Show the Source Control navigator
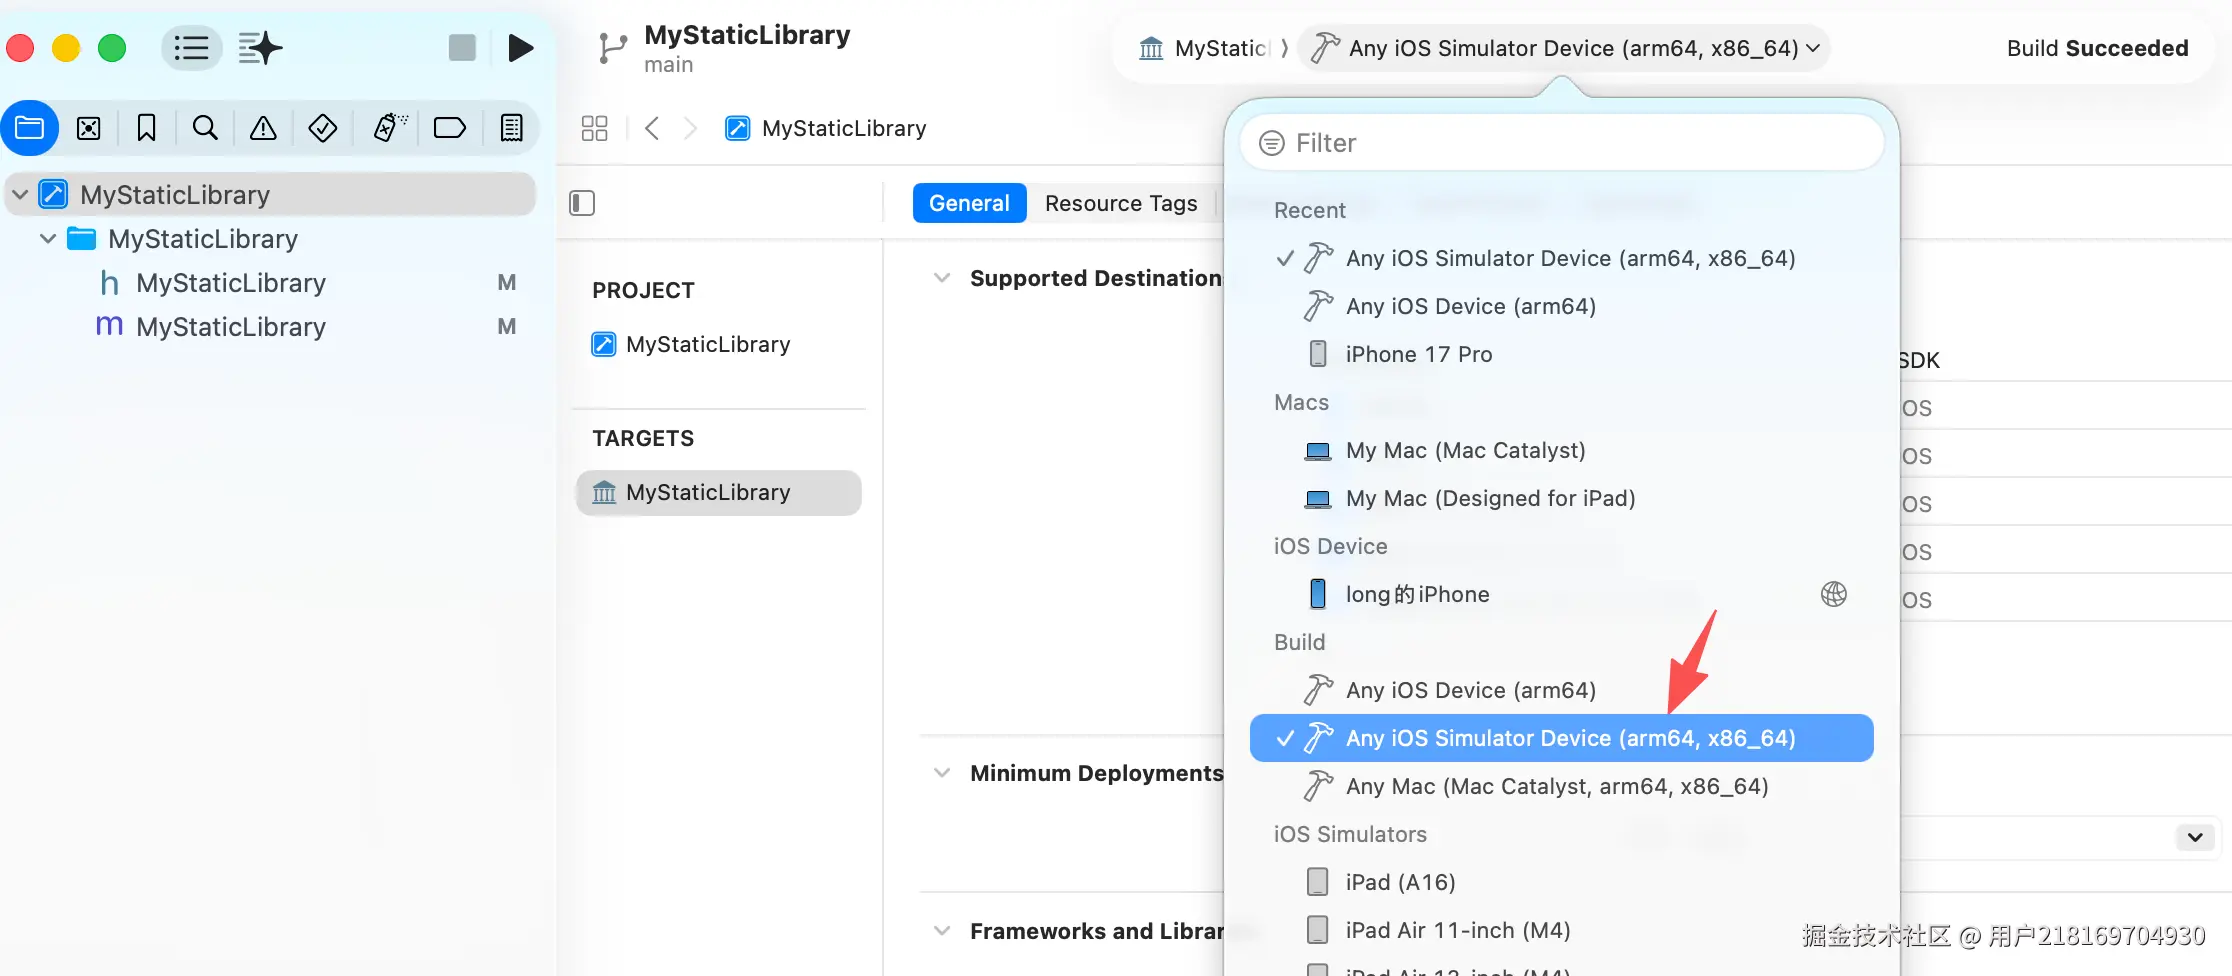Screen dimensions: 2232x976 point(89,128)
